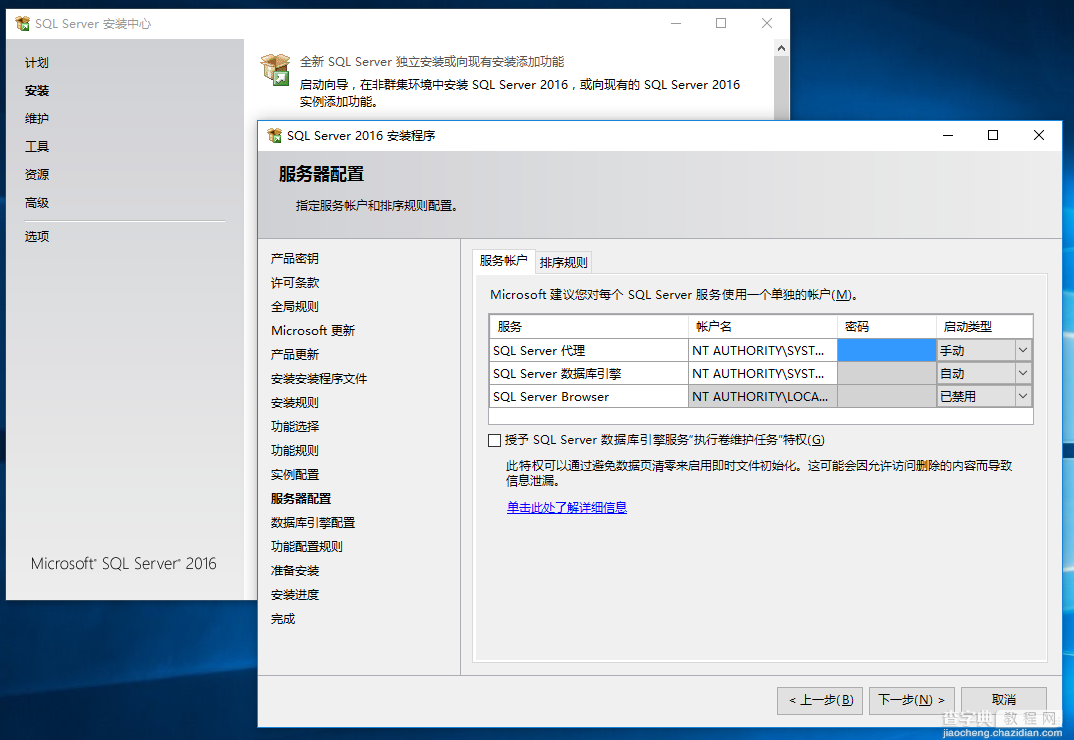Open startup type dropdown for SQL Server 数据库引擎
This screenshot has height=740, width=1074.
click(x=1023, y=373)
